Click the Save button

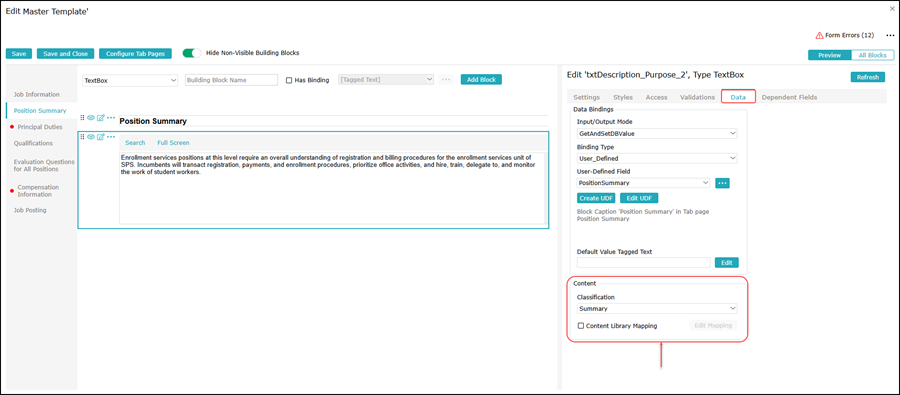(19, 53)
